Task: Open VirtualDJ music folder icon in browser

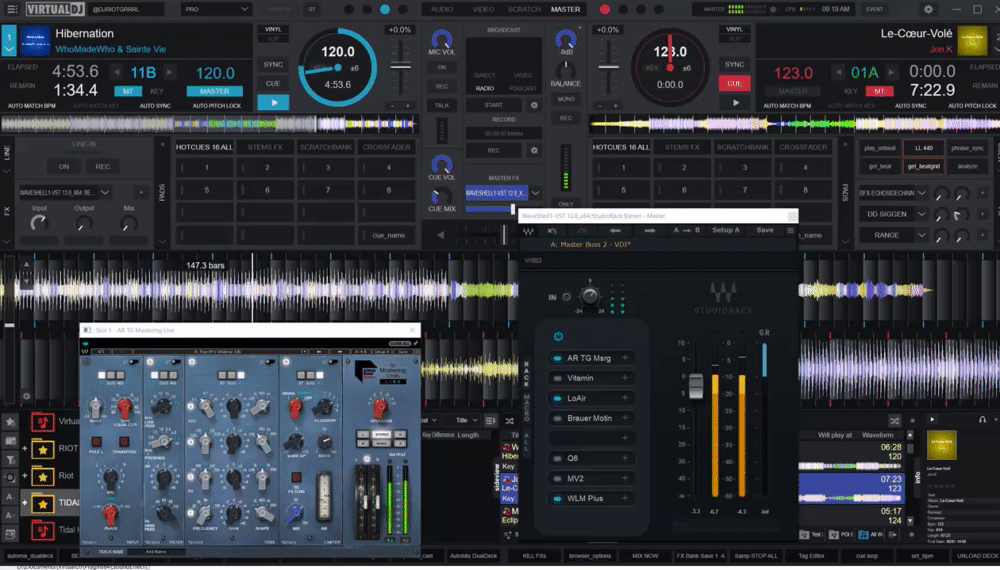Action: pos(43,421)
